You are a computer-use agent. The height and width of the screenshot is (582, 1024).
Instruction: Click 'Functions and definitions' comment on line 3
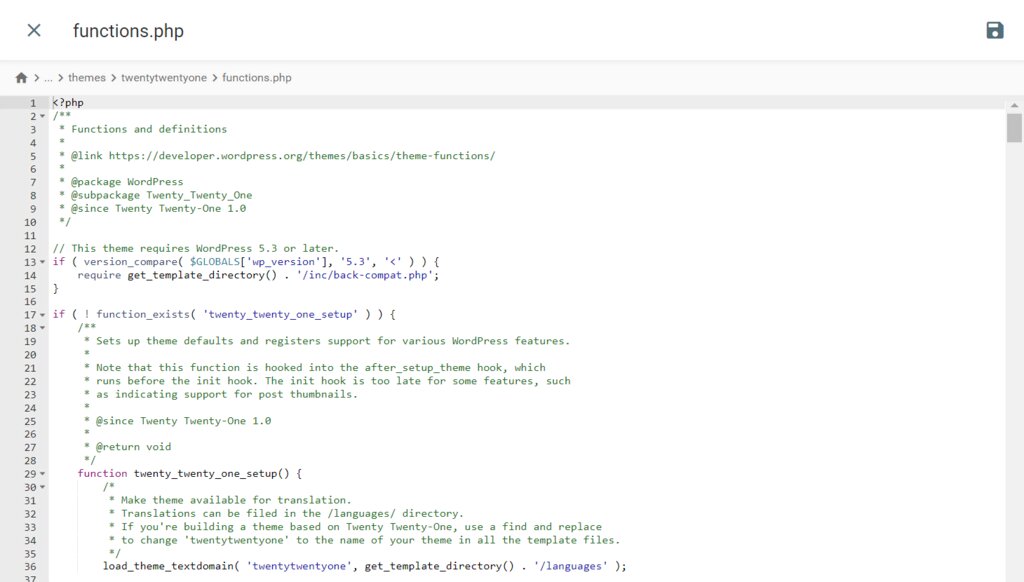(149, 129)
